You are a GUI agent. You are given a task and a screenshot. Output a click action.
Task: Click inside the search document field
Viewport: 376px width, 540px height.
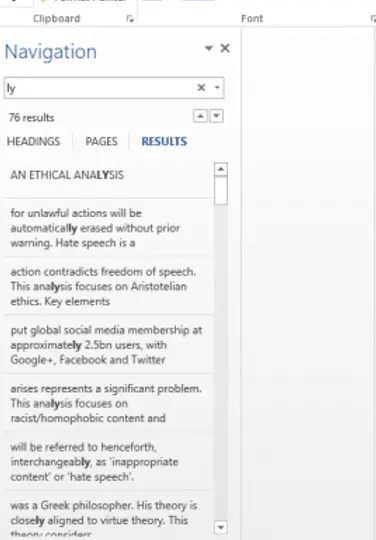coord(100,88)
